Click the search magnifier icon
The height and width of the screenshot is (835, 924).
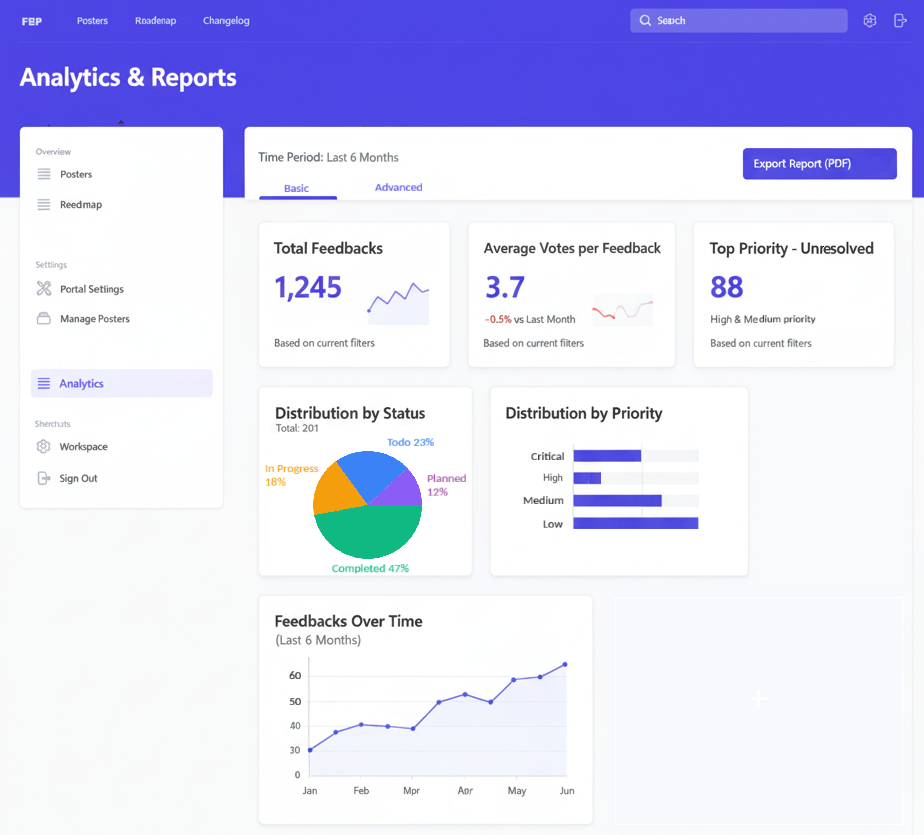coord(646,21)
